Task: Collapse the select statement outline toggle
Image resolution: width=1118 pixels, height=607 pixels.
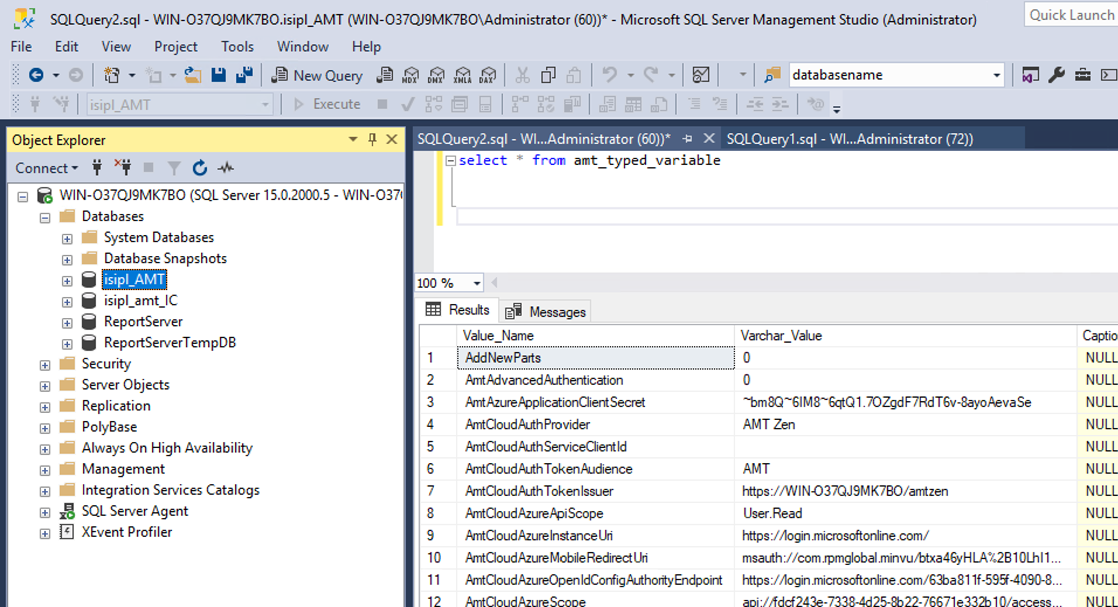Action: 451,160
